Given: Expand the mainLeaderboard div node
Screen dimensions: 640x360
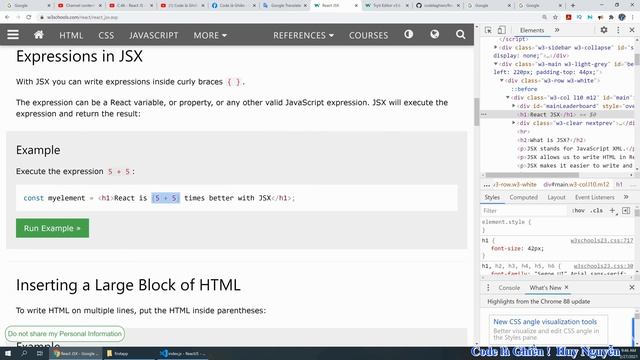Looking at the screenshot, I should point(513,106).
